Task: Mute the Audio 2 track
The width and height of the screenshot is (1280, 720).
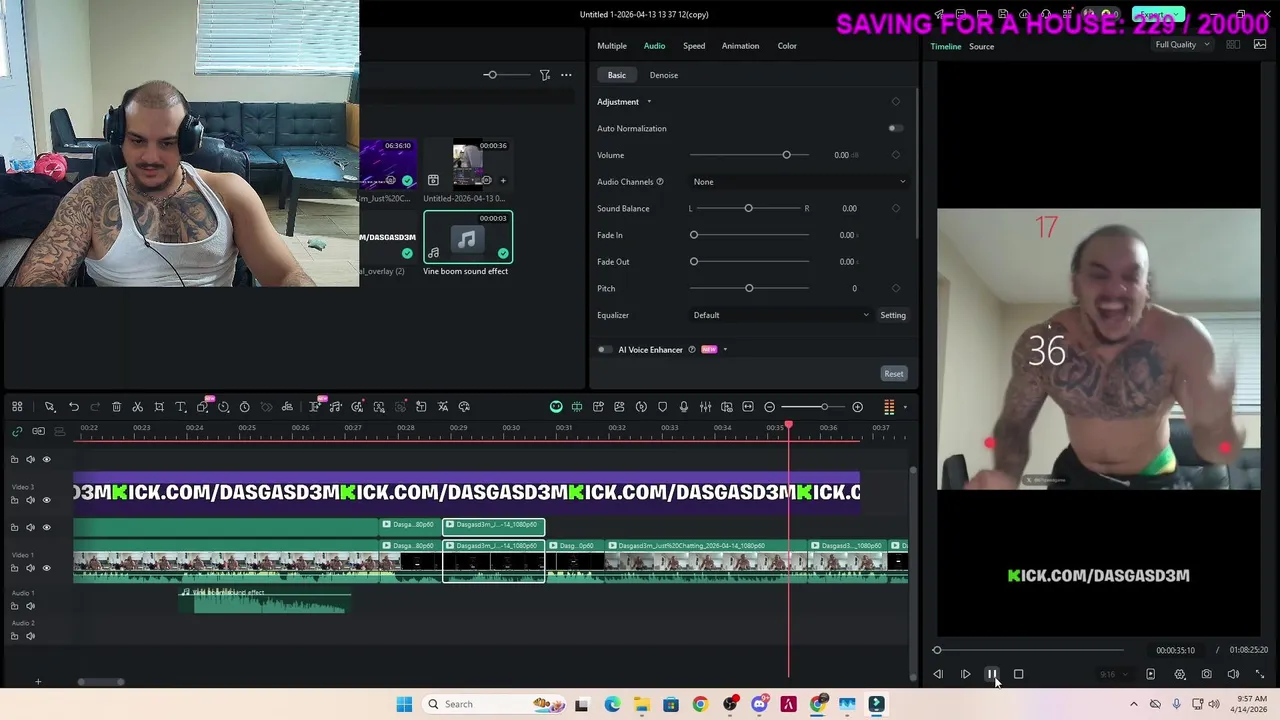Action: point(30,636)
